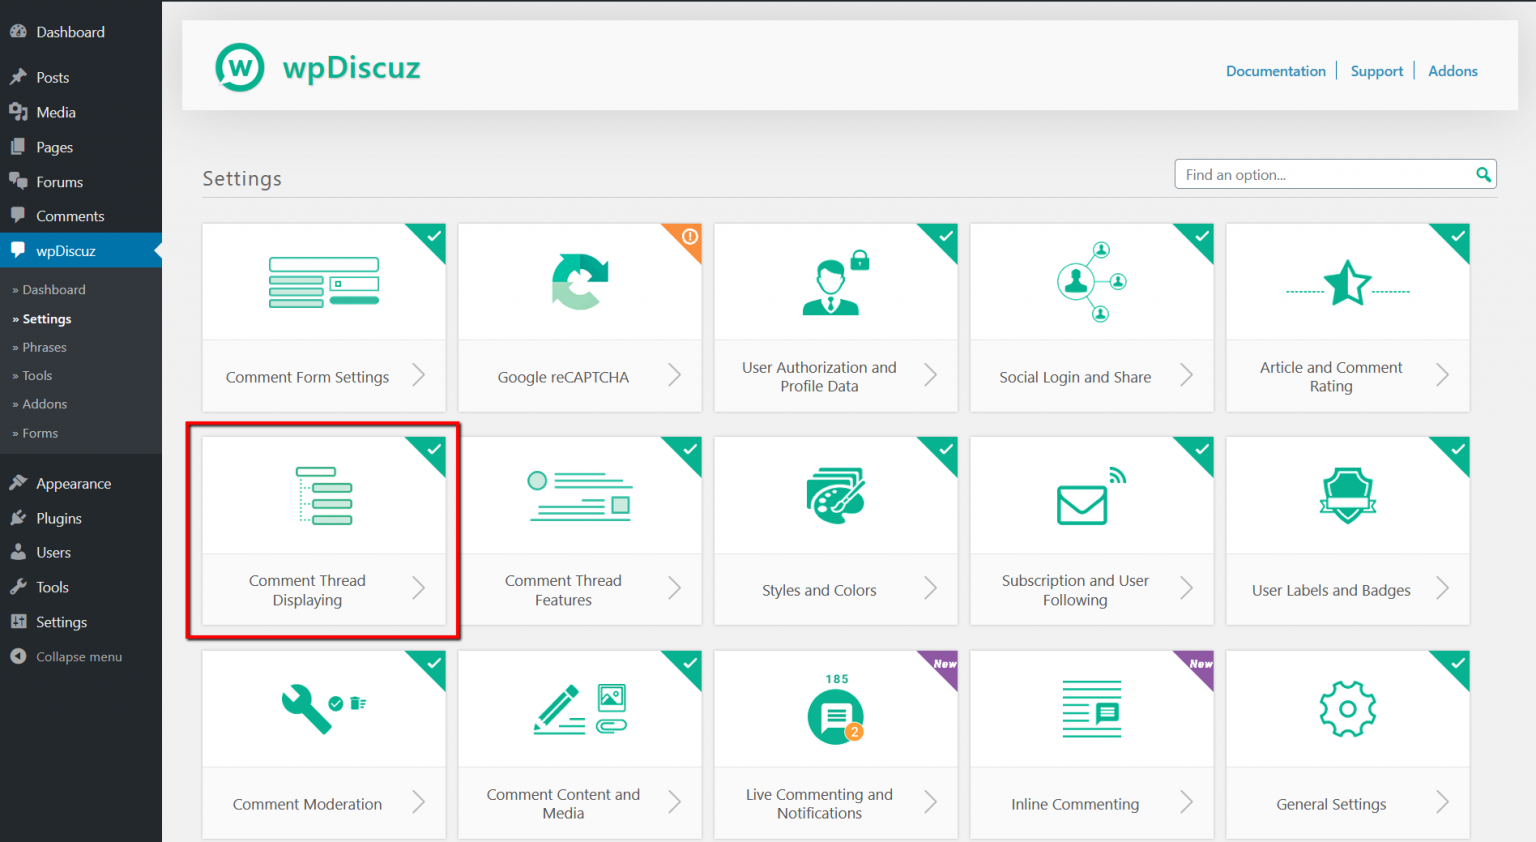The height and width of the screenshot is (842, 1536).
Task: Select Comments in the admin sidebar
Action: (81, 216)
